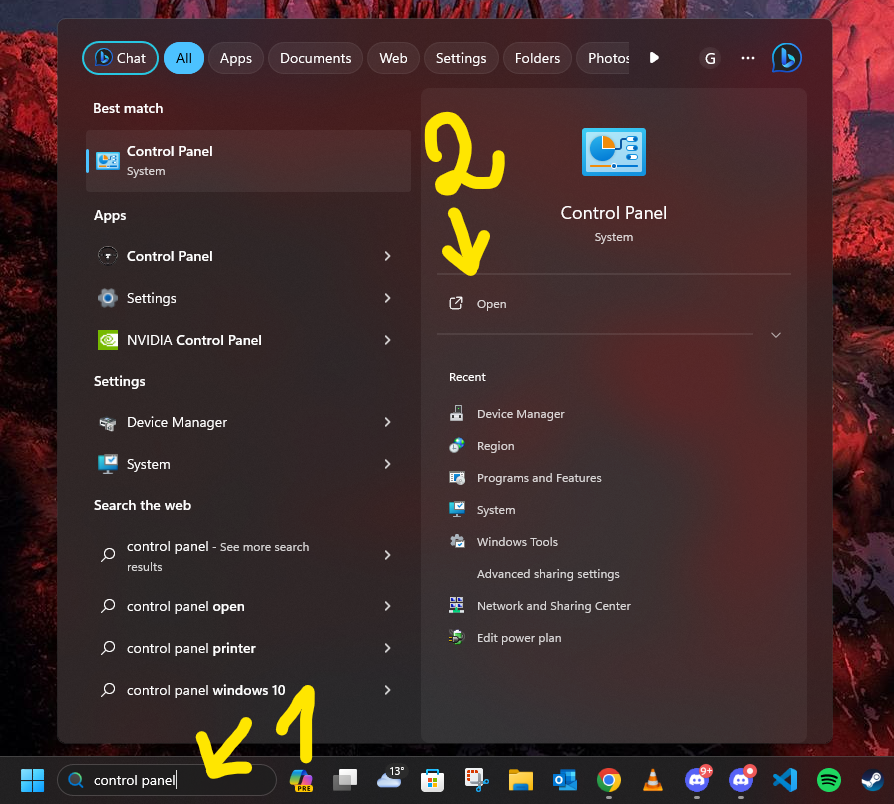
Task: Click the Control Panel best match icon
Action: point(108,161)
